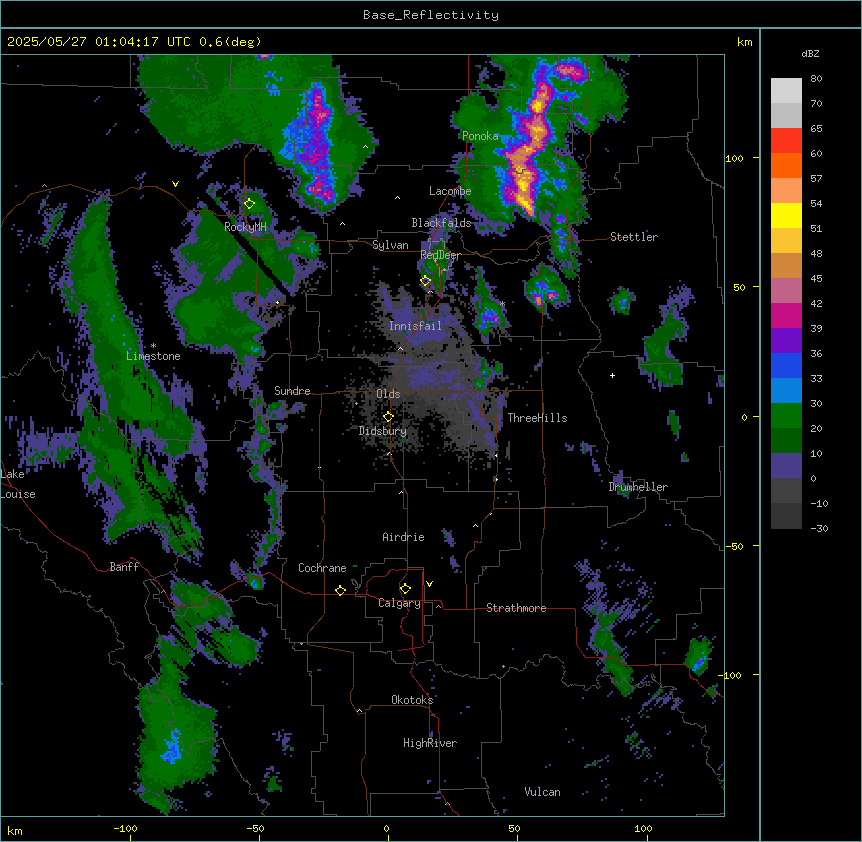This screenshot has height=842, width=862.
Task: Select the Banff label
Action: pos(124,567)
